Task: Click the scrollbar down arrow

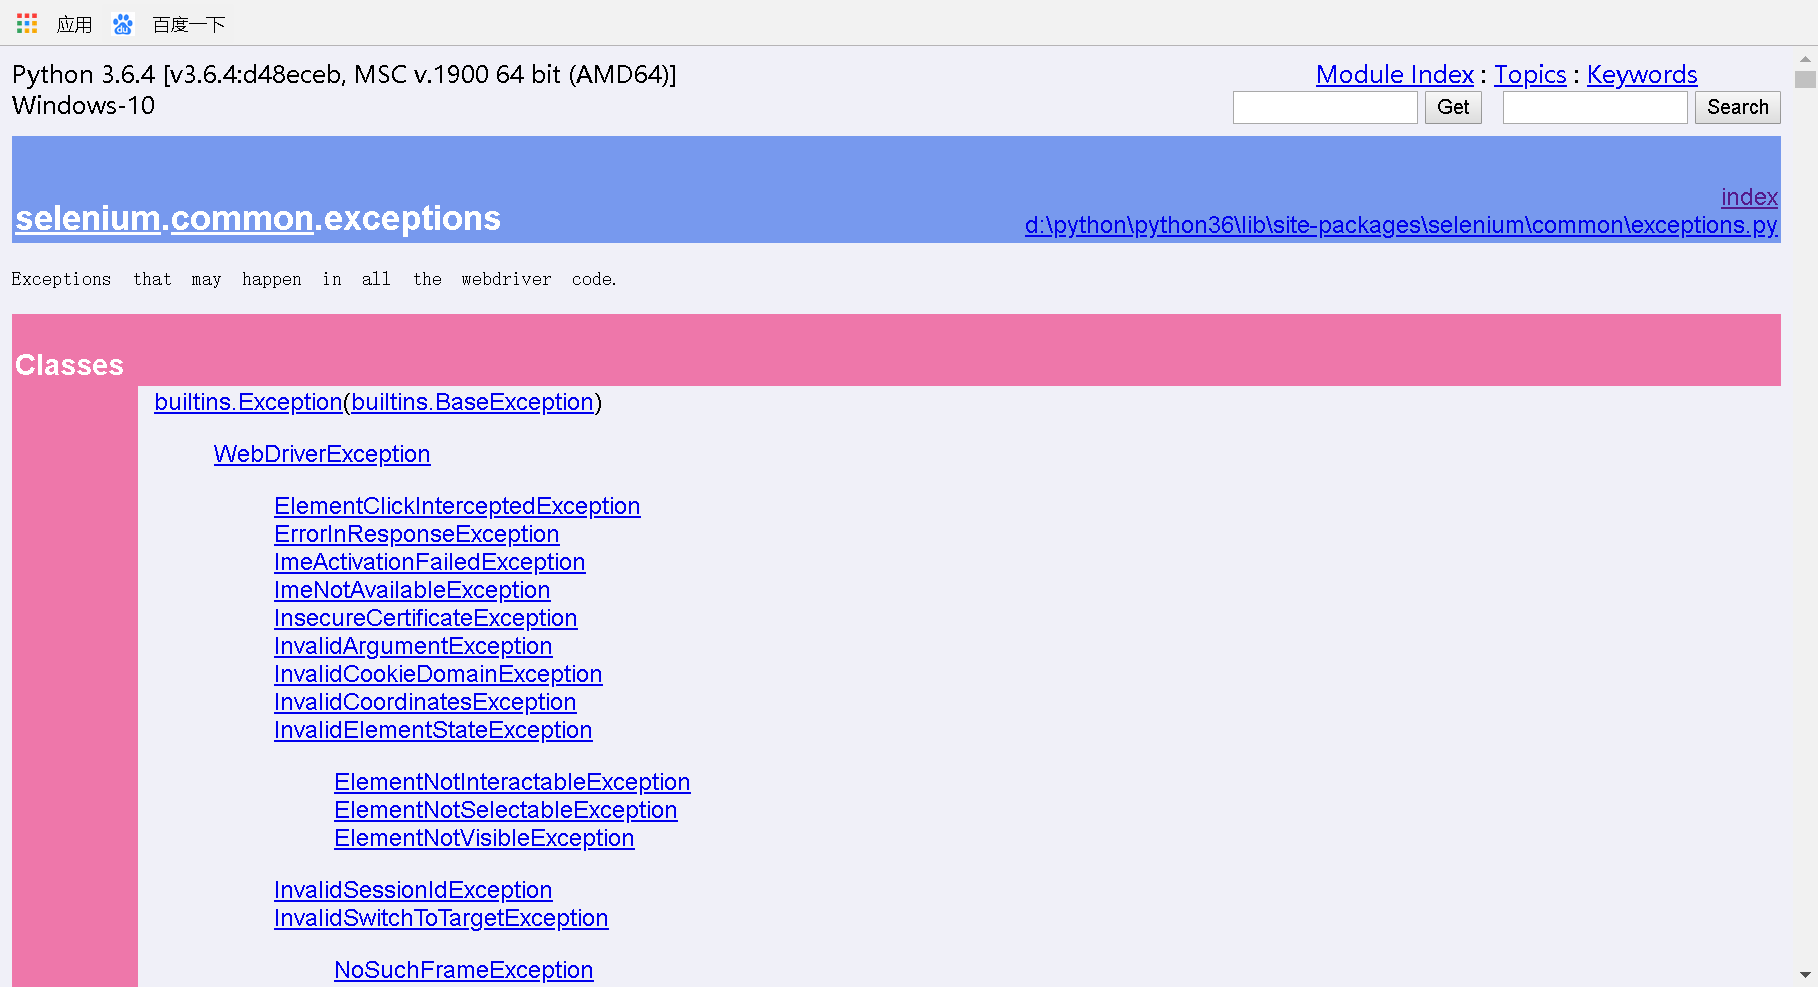Action: 1805,974
